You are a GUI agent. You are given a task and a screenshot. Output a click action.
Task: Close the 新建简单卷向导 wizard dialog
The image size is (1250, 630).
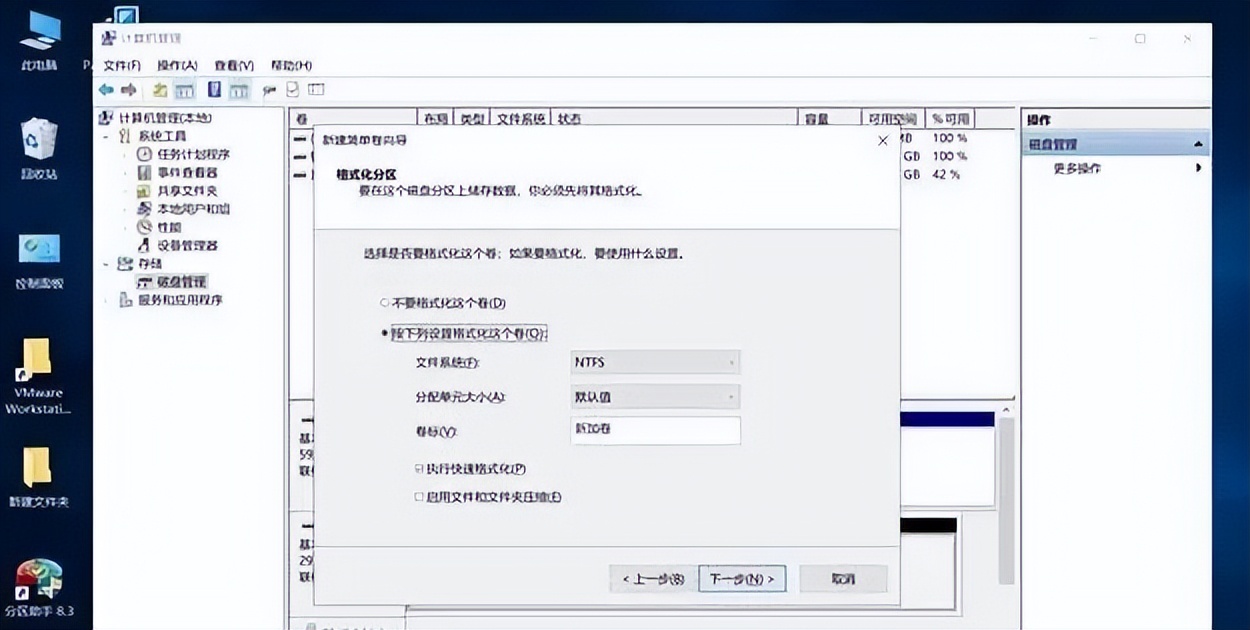click(882, 141)
